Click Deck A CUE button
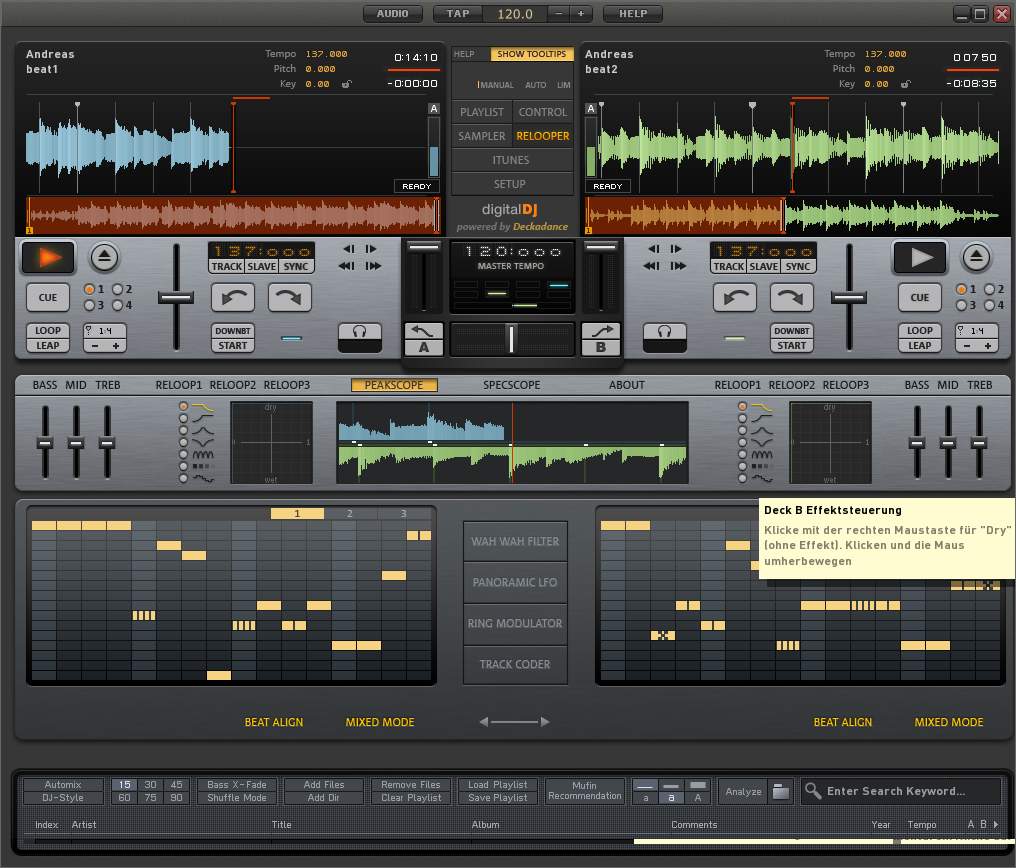The height and width of the screenshot is (868, 1016). pos(48,297)
